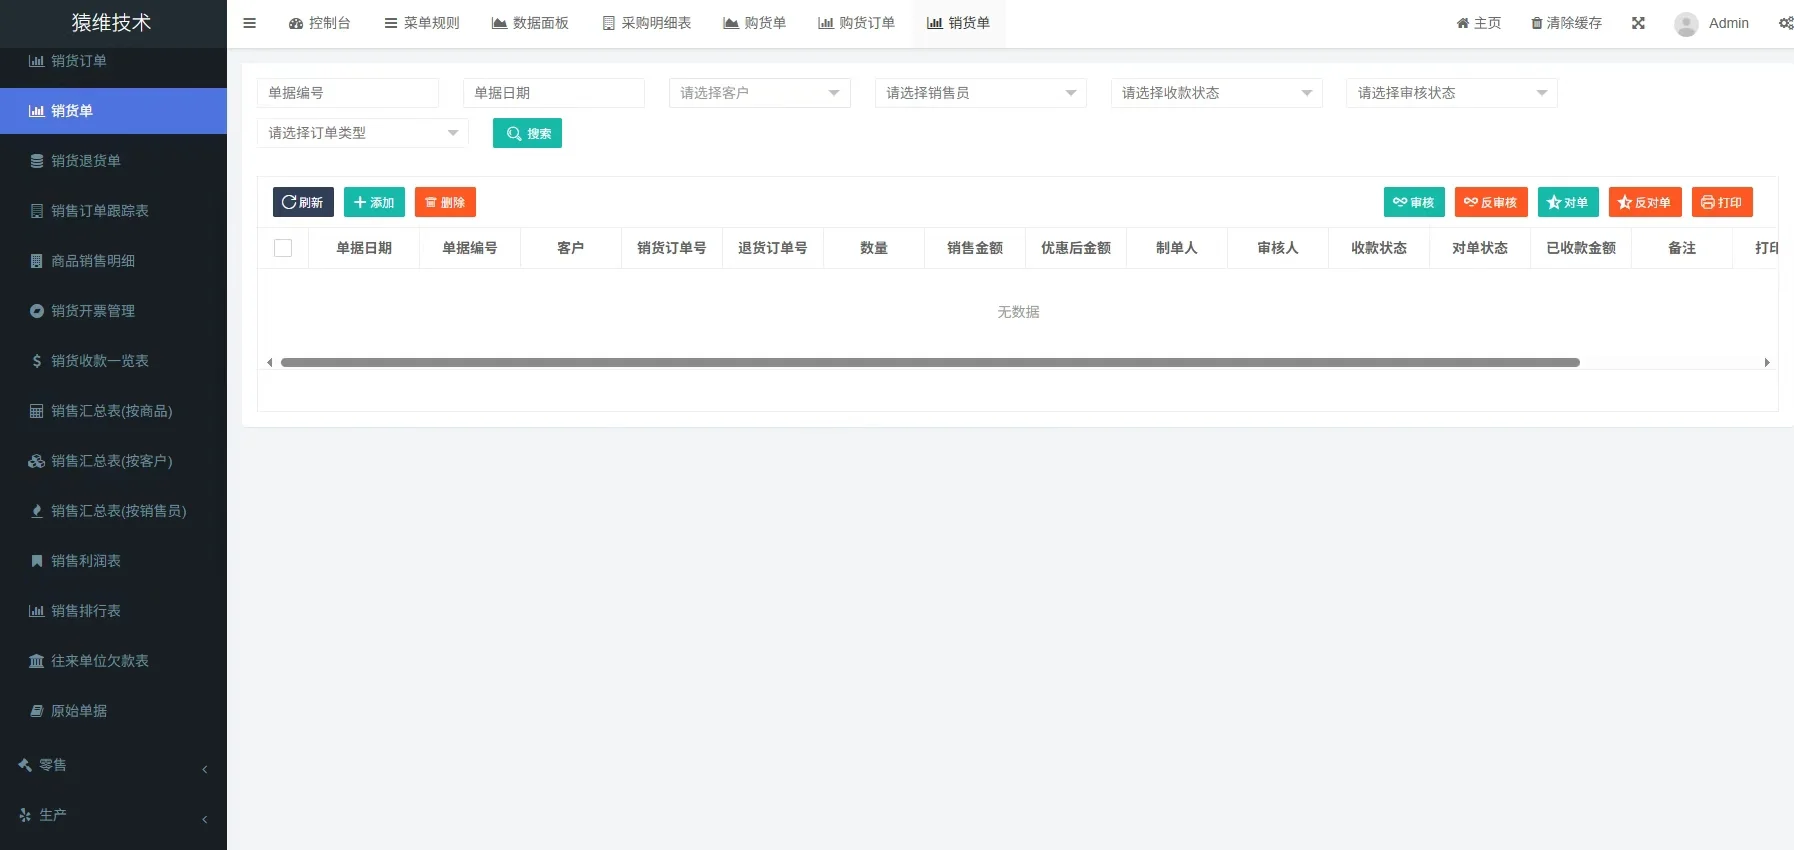Open 销货退货单 in the sidebar
Image resolution: width=1794 pixels, height=850 pixels.
pos(113,161)
